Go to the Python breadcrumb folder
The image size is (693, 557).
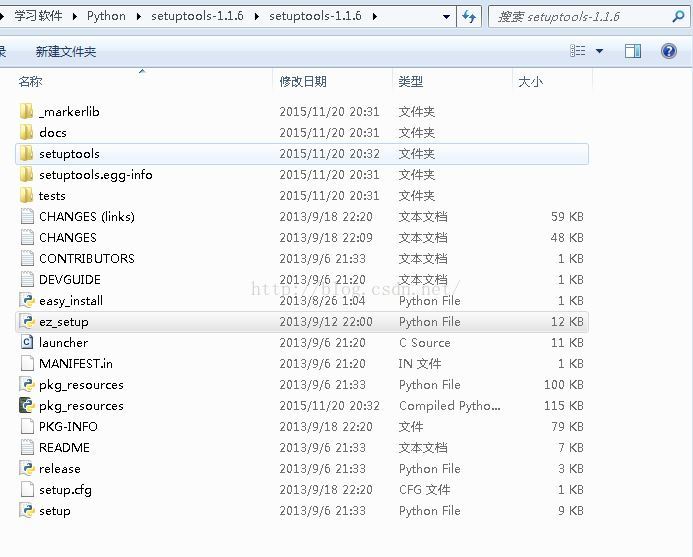[106, 16]
